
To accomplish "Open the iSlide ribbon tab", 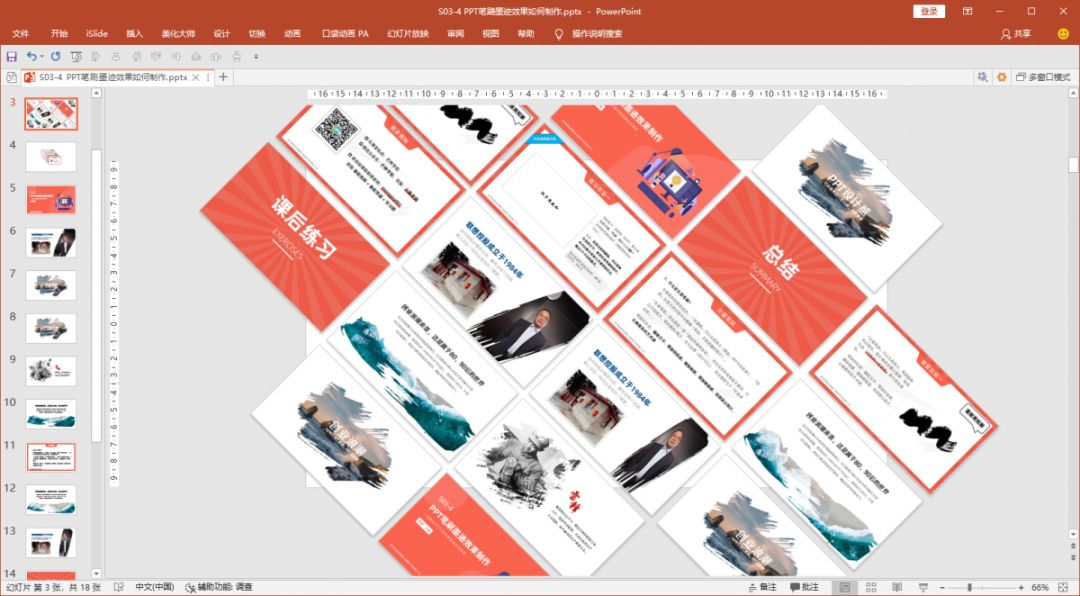I will pos(97,34).
